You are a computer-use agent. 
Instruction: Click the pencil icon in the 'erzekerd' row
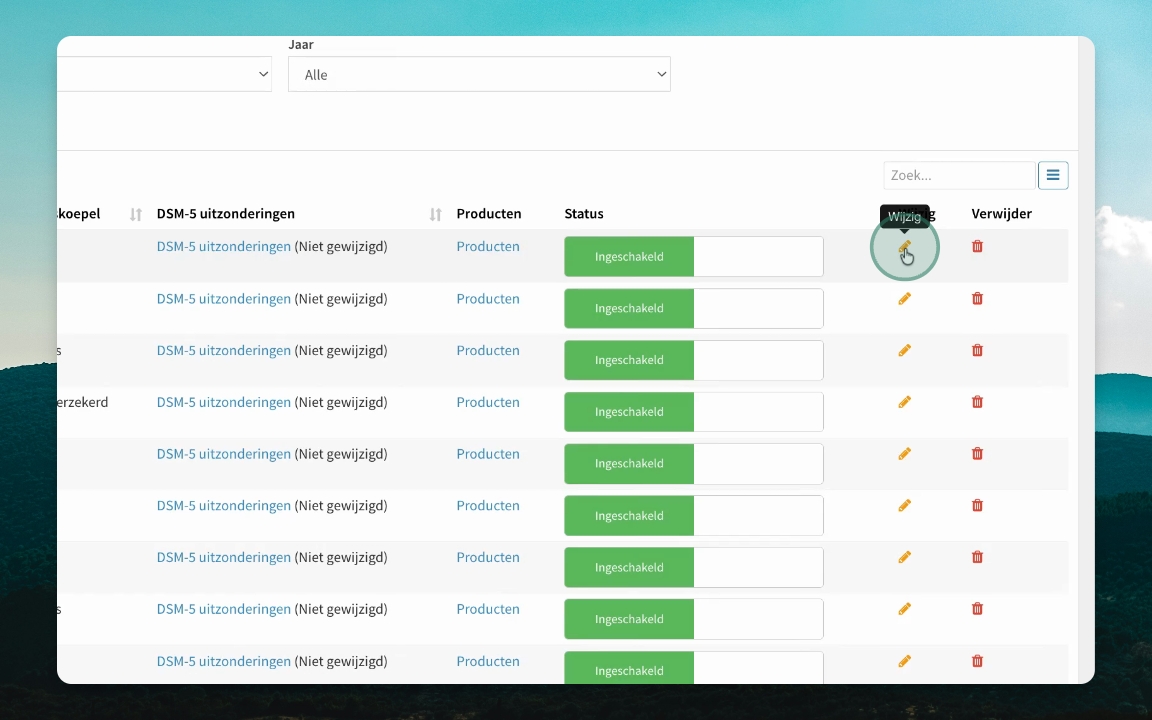(x=904, y=402)
